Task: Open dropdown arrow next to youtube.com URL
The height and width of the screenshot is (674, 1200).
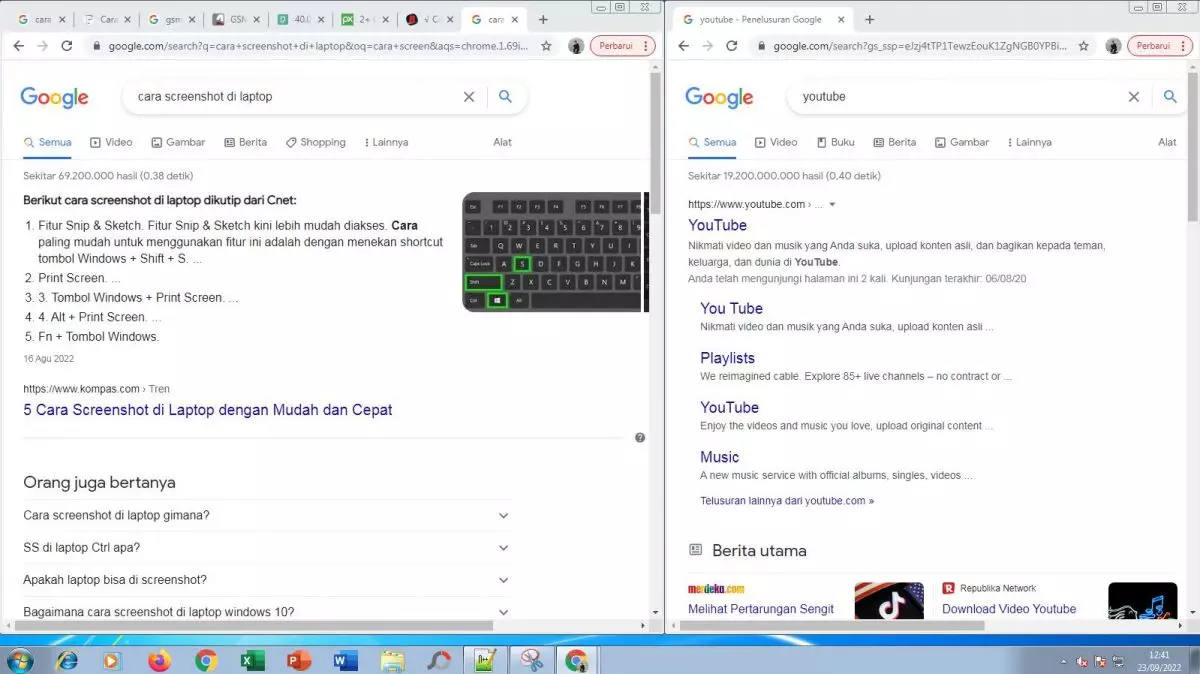Action: (832, 205)
